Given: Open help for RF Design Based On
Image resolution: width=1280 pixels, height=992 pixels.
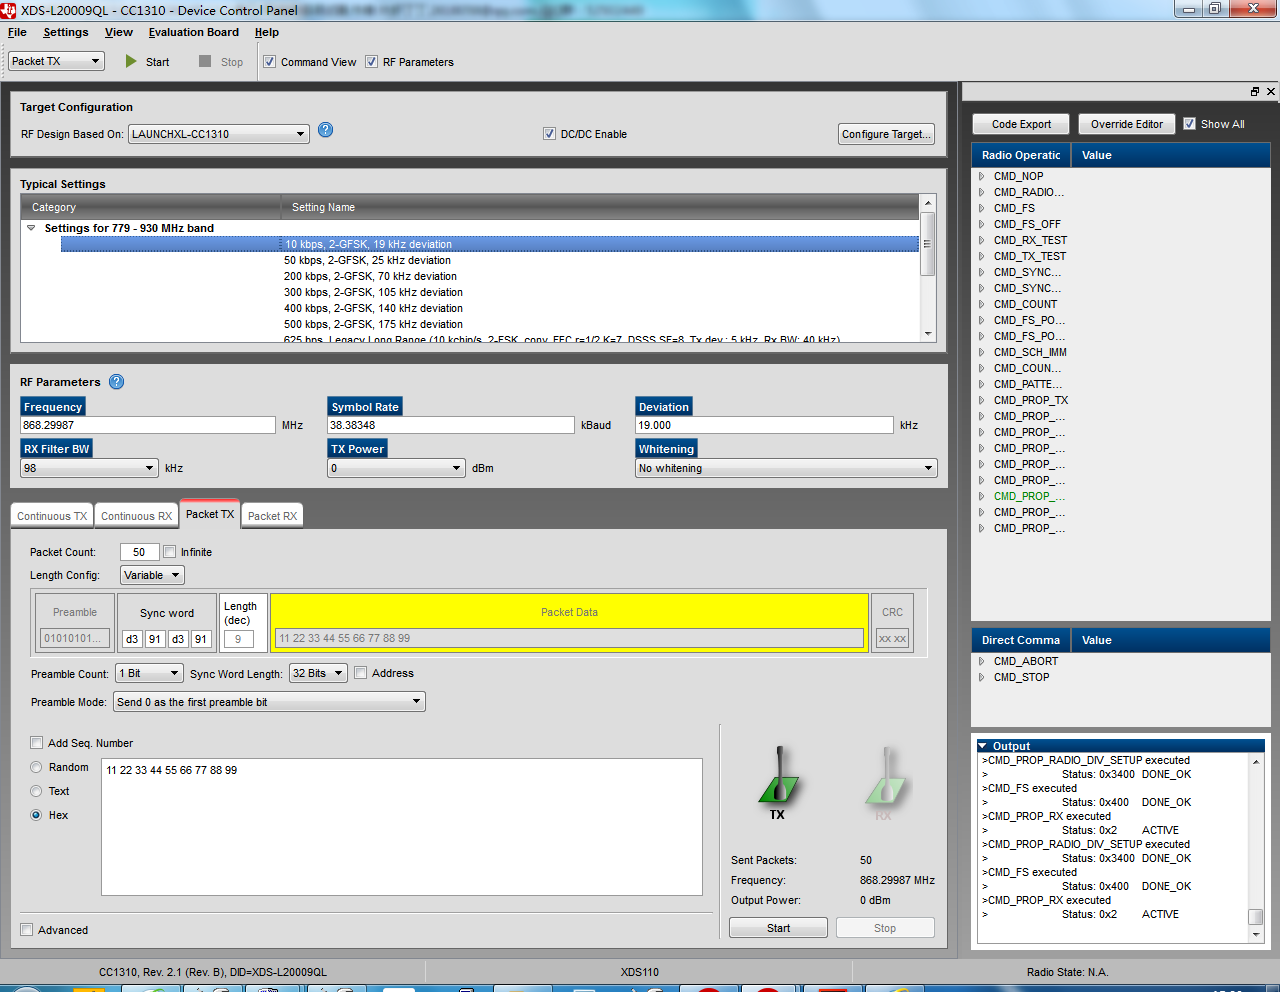Looking at the screenshot, I should point(325,130).
